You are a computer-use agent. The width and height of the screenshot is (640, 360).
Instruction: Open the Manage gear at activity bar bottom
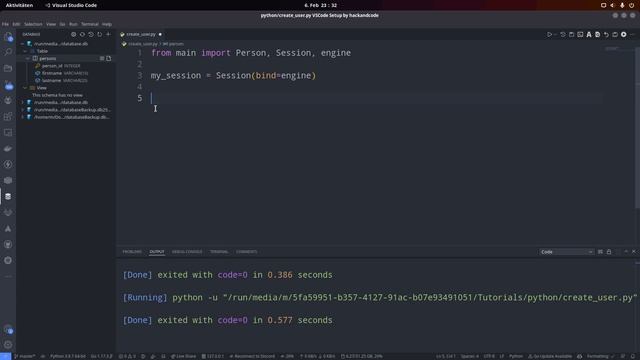click(8, 345)
